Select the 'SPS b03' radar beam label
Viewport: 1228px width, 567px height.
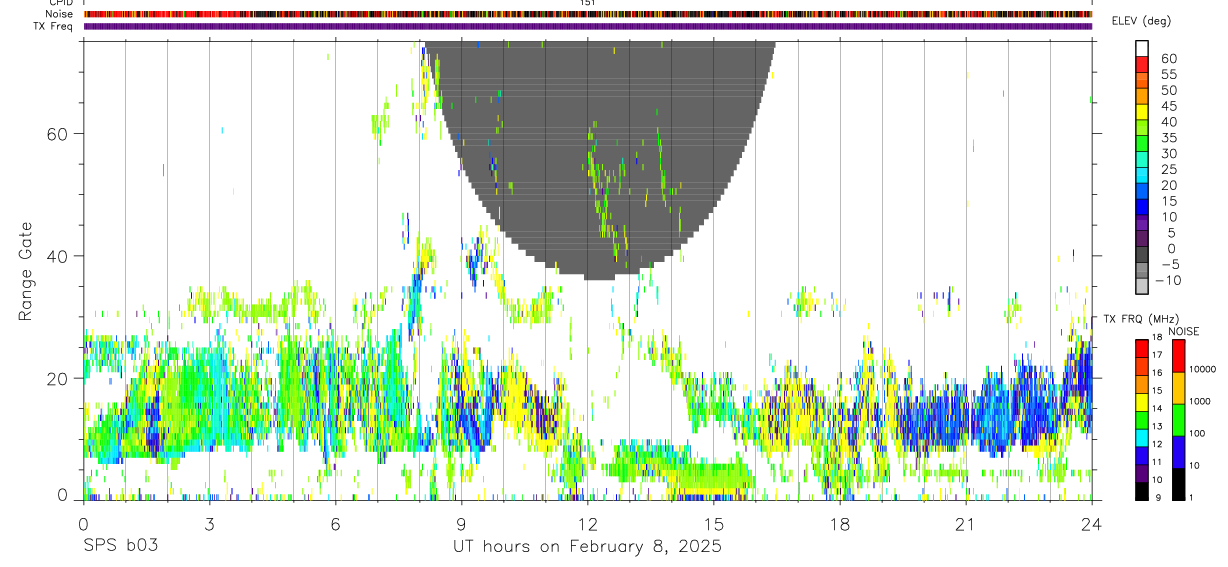tap(120, 547)
